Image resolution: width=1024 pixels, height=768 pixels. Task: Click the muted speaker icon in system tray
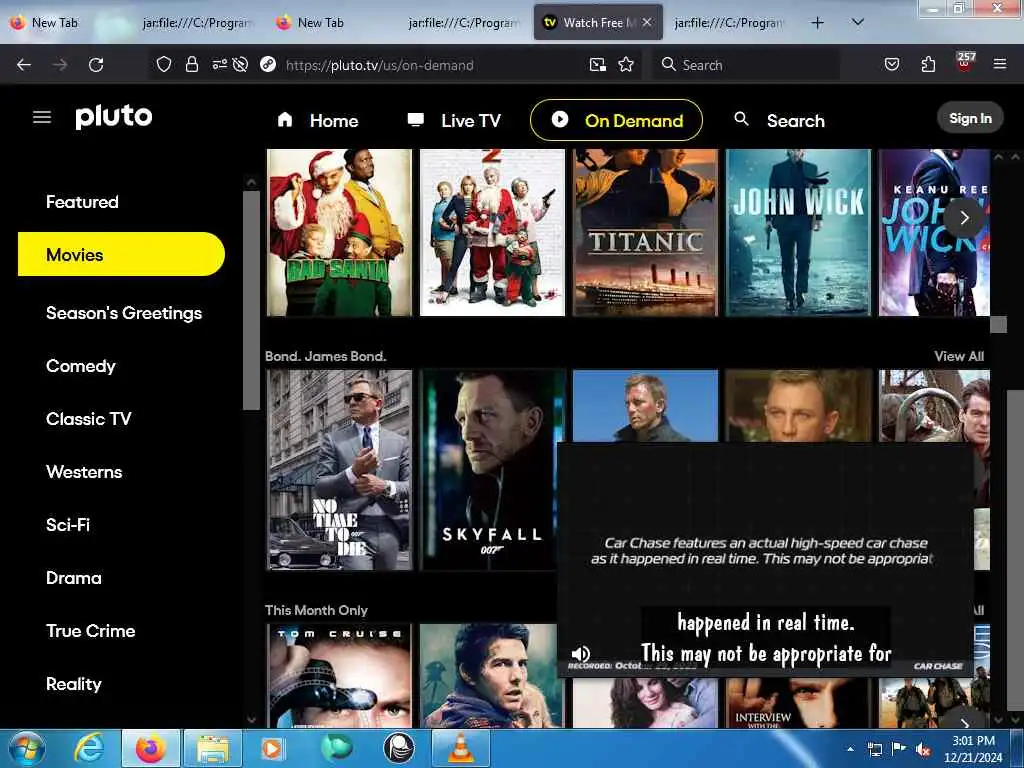pyautogui.click(x=923, y=749)
